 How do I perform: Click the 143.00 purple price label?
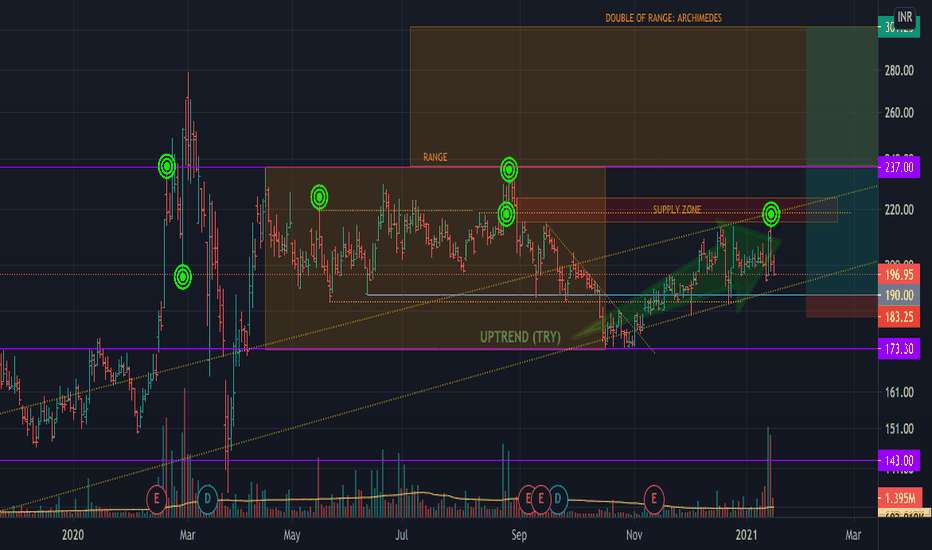click(x=899, y=460)
